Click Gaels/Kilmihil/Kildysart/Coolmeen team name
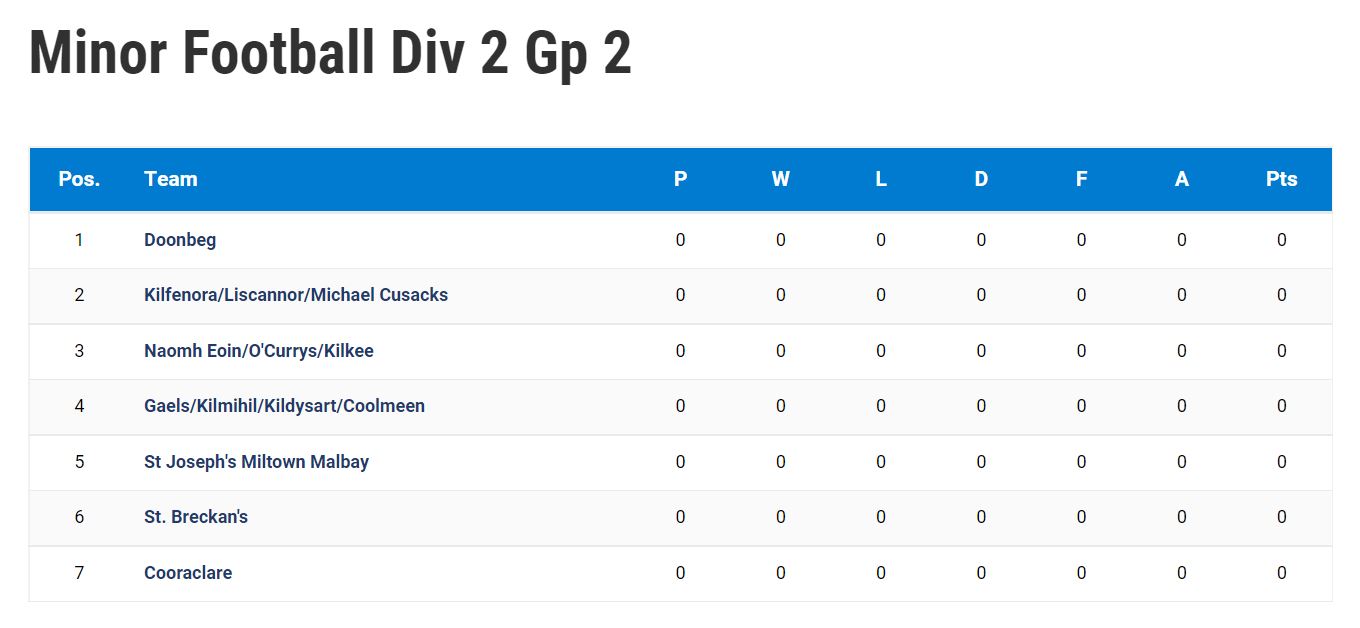The width and height of the screenshot is (1360, 628). point(284,406)
